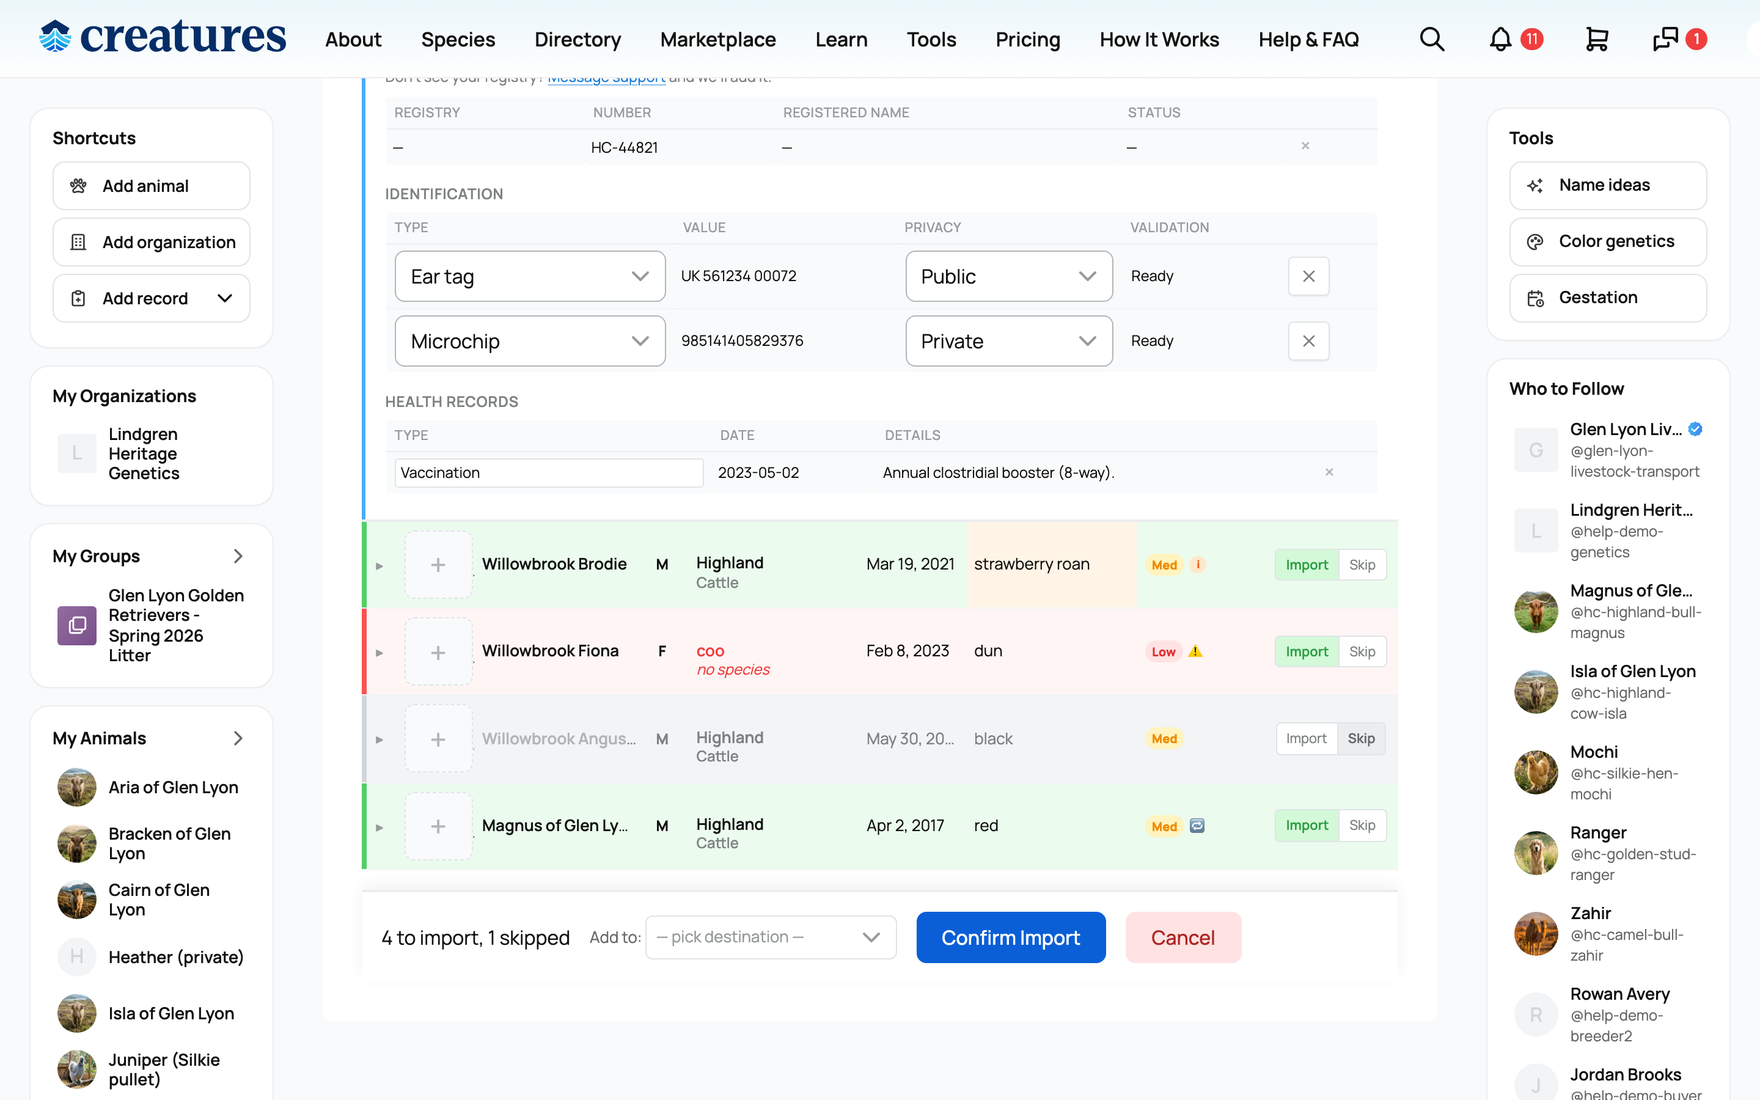1760x1100 pixels.
Task: Expand the Add record dropdown
Action: click(x=225, y=298)
